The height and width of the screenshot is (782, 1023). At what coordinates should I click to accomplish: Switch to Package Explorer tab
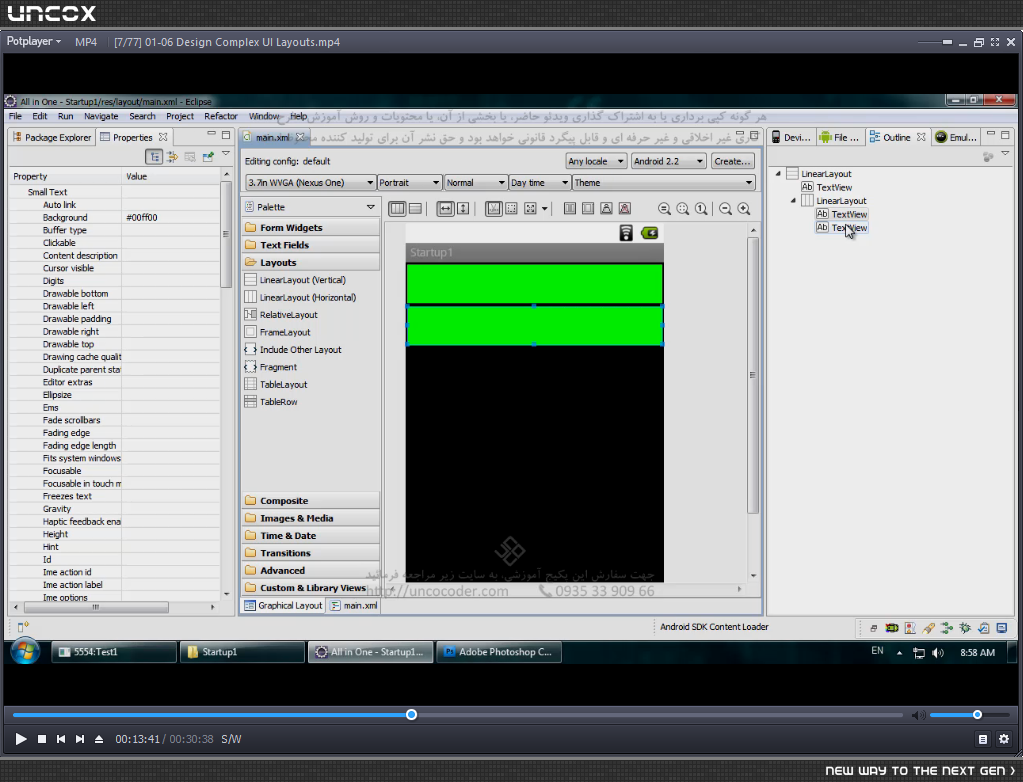[x=52, y=137]
